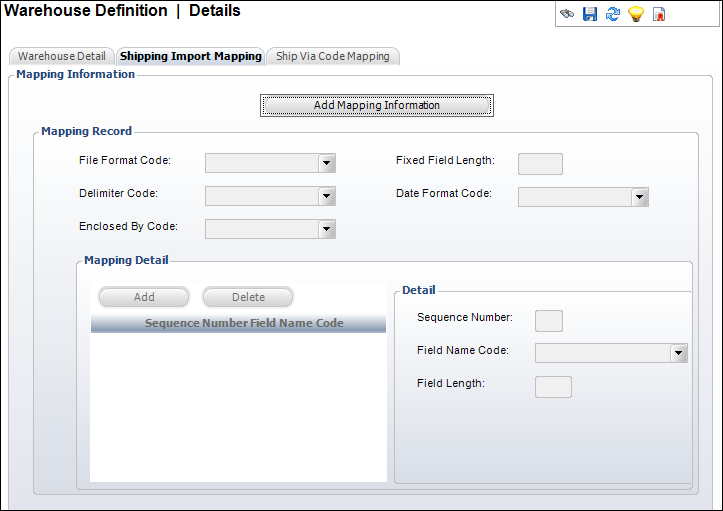Screen dimensions: 723x511
Task: Click the floppy disk save icon
Action: 589,15
